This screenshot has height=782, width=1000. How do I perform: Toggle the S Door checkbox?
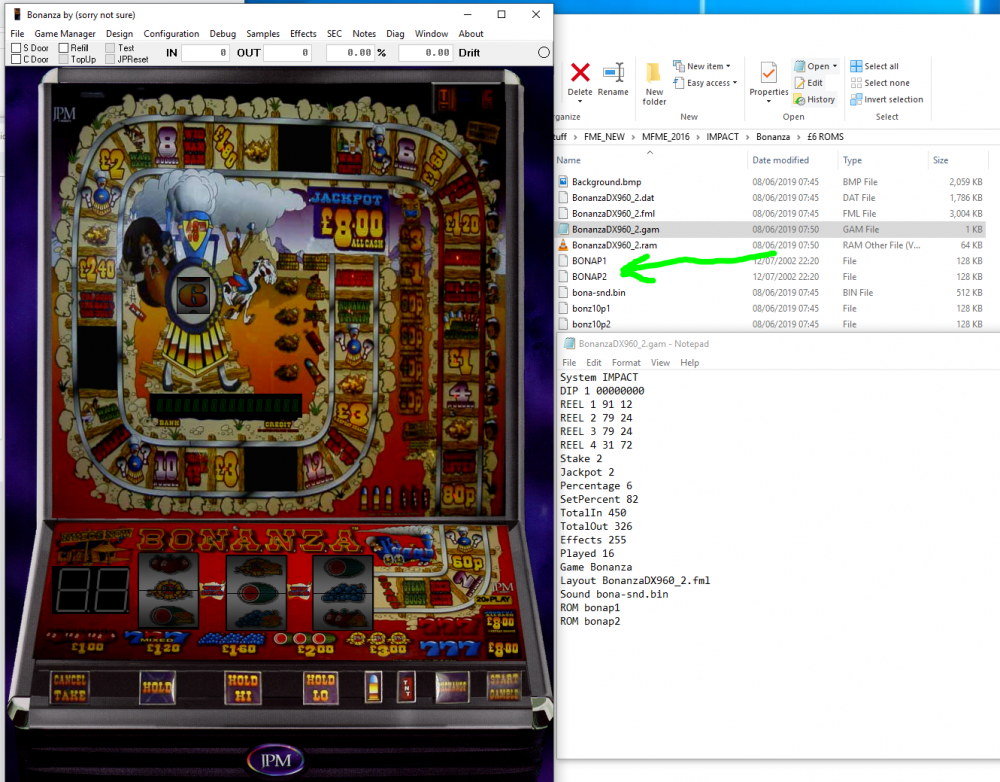click(17, 48)
